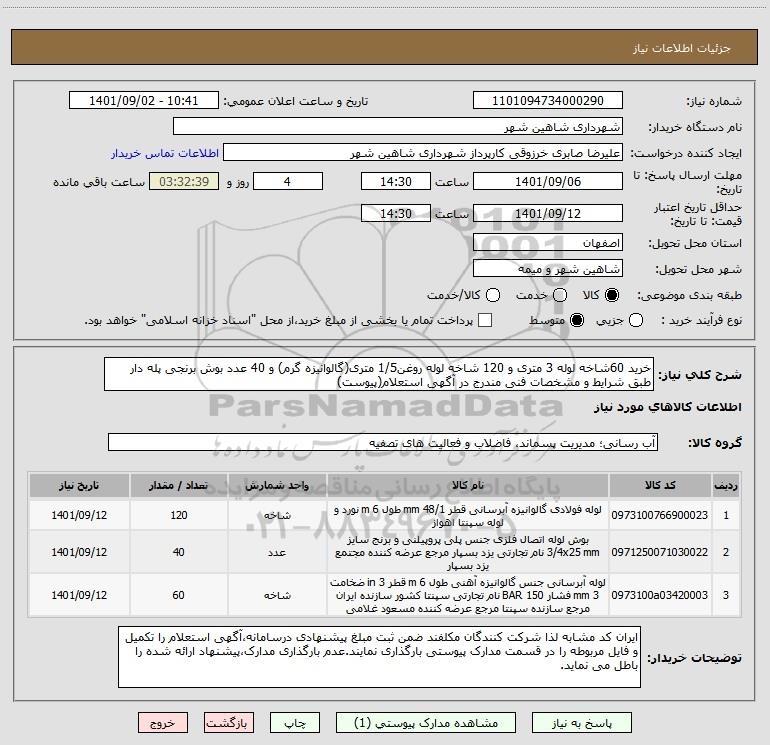770x745 pixels.
Task: Click the ردیف column header
Action: 726,486
